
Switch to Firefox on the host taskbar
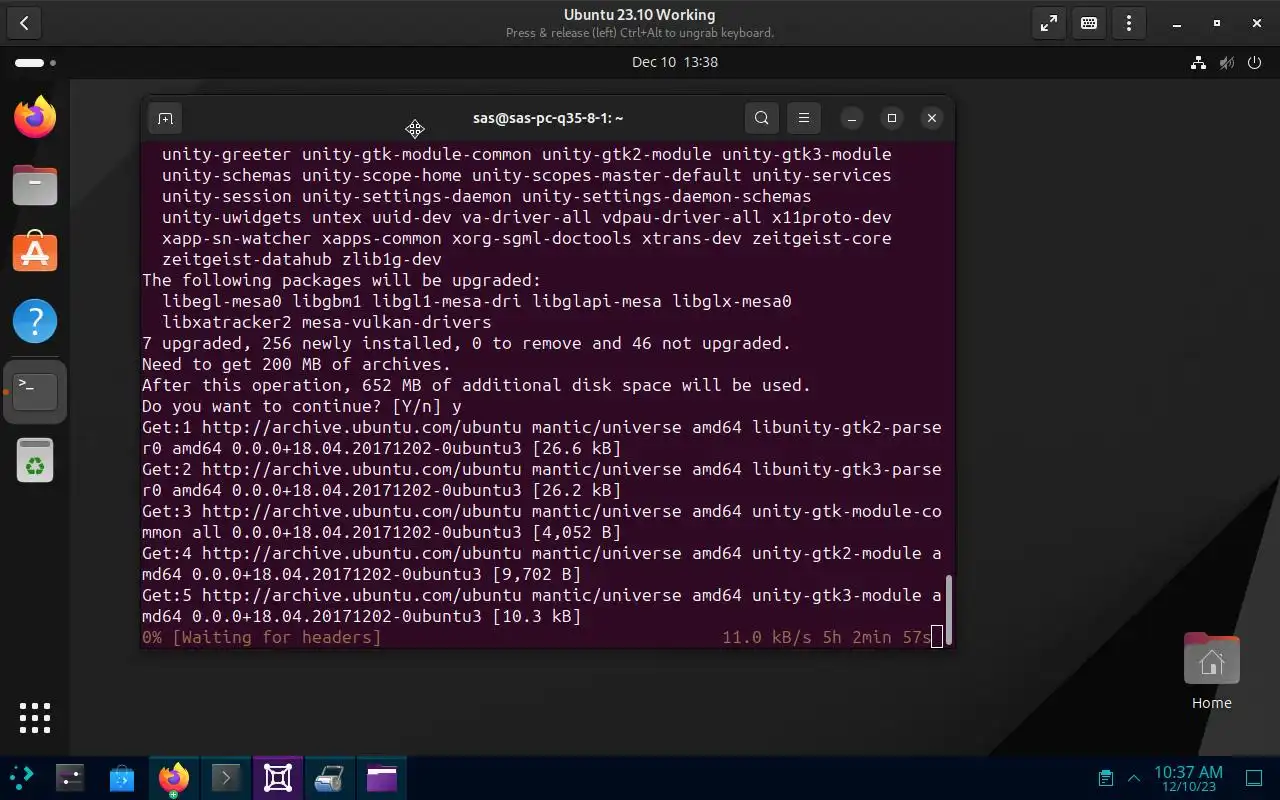point(174,777)
